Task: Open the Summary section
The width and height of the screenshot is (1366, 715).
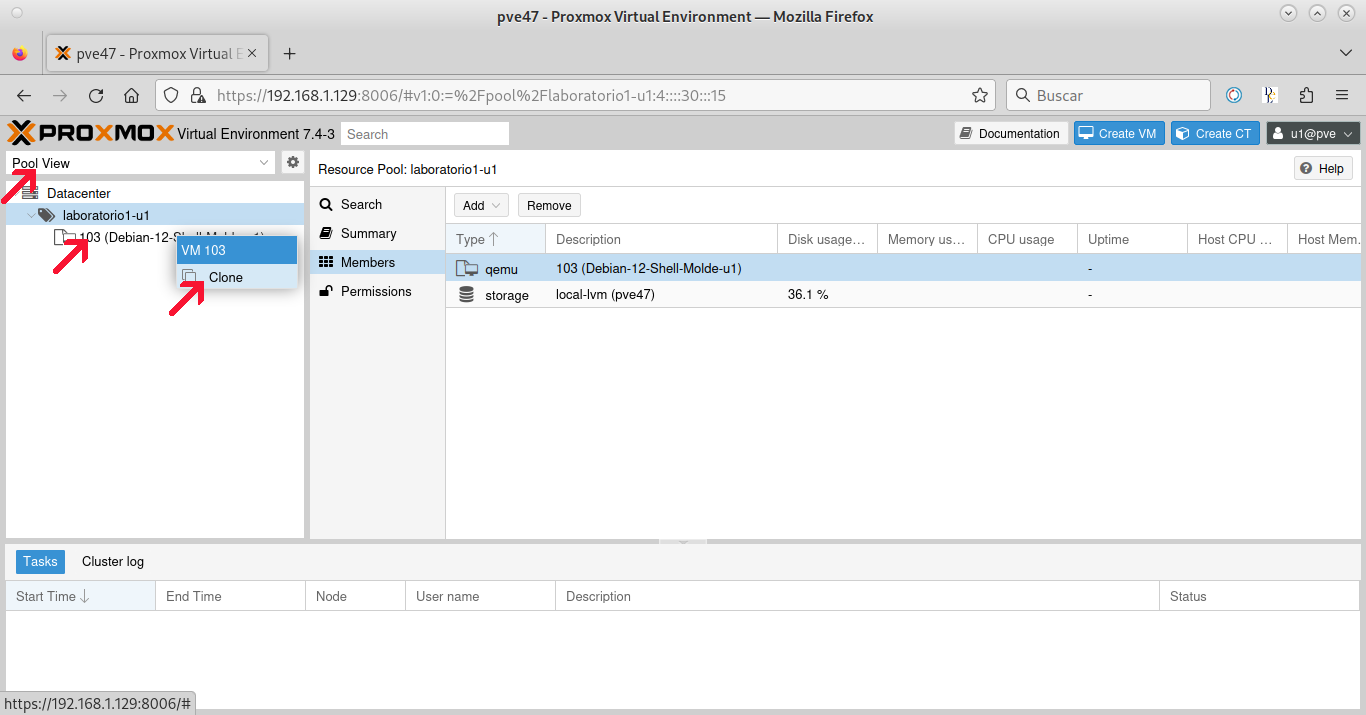Action: coord(377,233)
